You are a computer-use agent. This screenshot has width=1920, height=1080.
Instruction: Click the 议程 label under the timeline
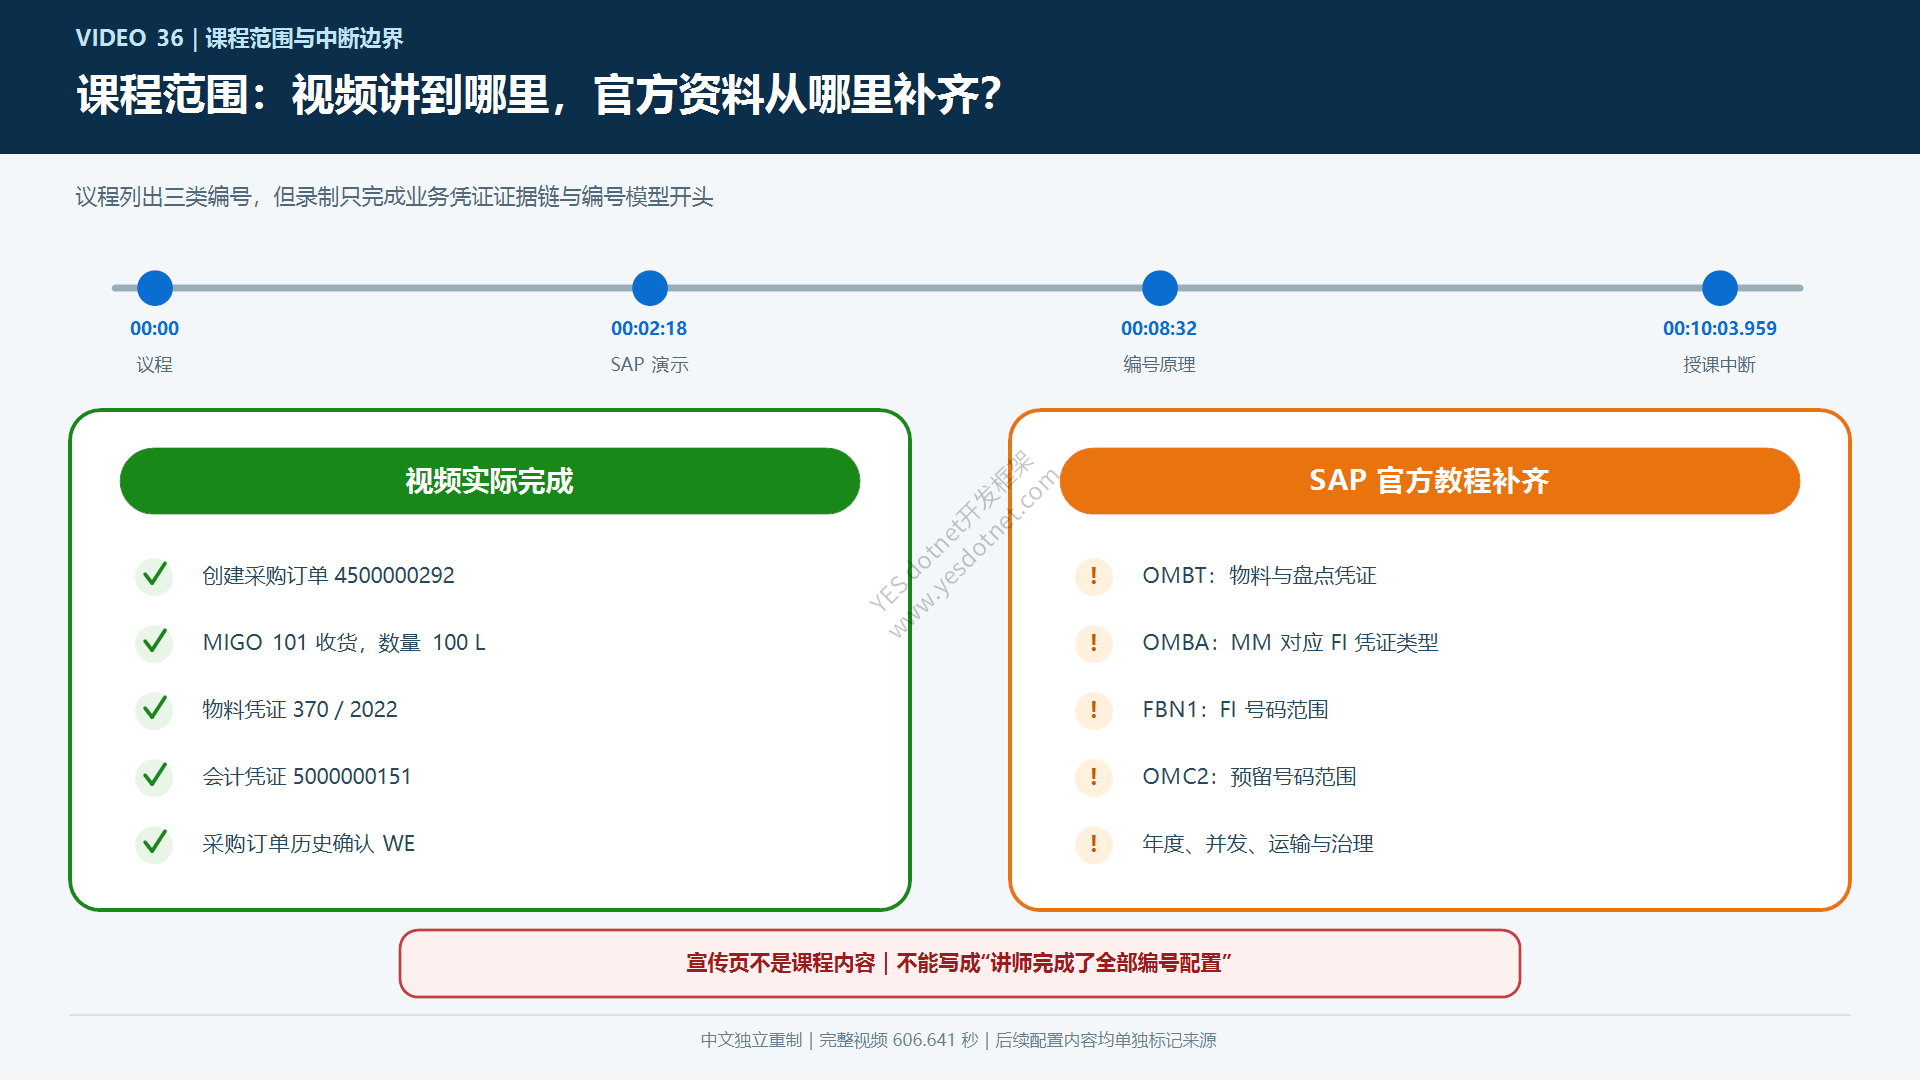point(155,365)
